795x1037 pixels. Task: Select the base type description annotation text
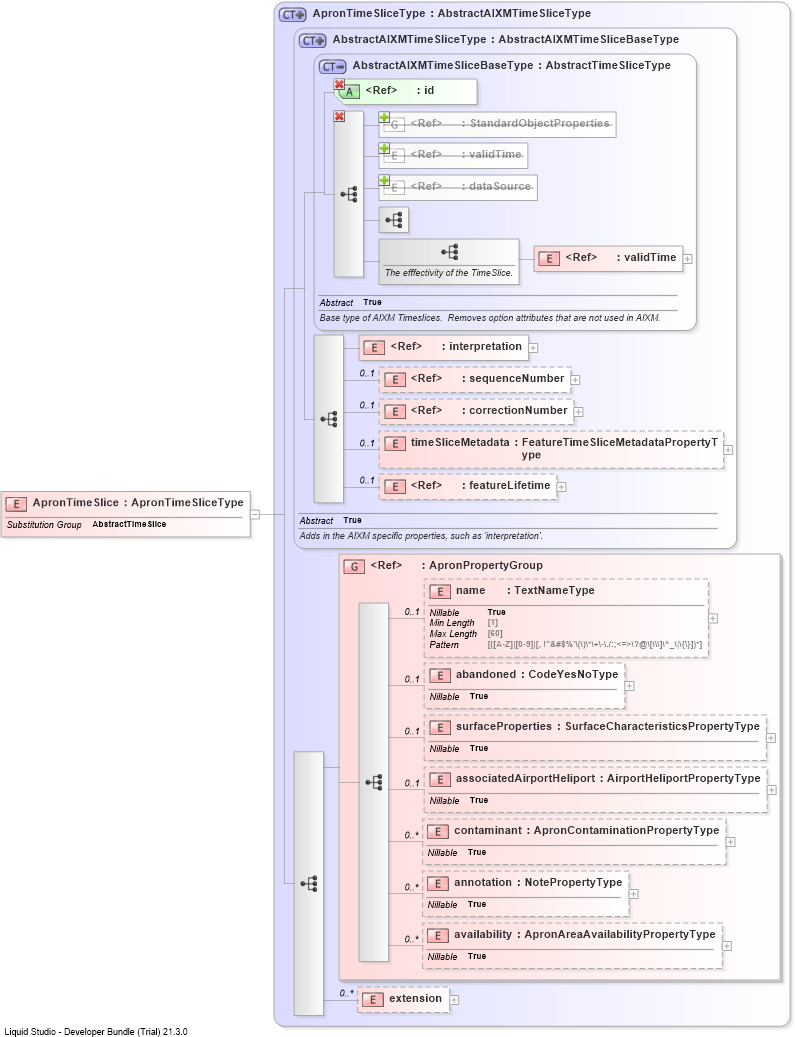pyautogui.click(x=489, y=318)
